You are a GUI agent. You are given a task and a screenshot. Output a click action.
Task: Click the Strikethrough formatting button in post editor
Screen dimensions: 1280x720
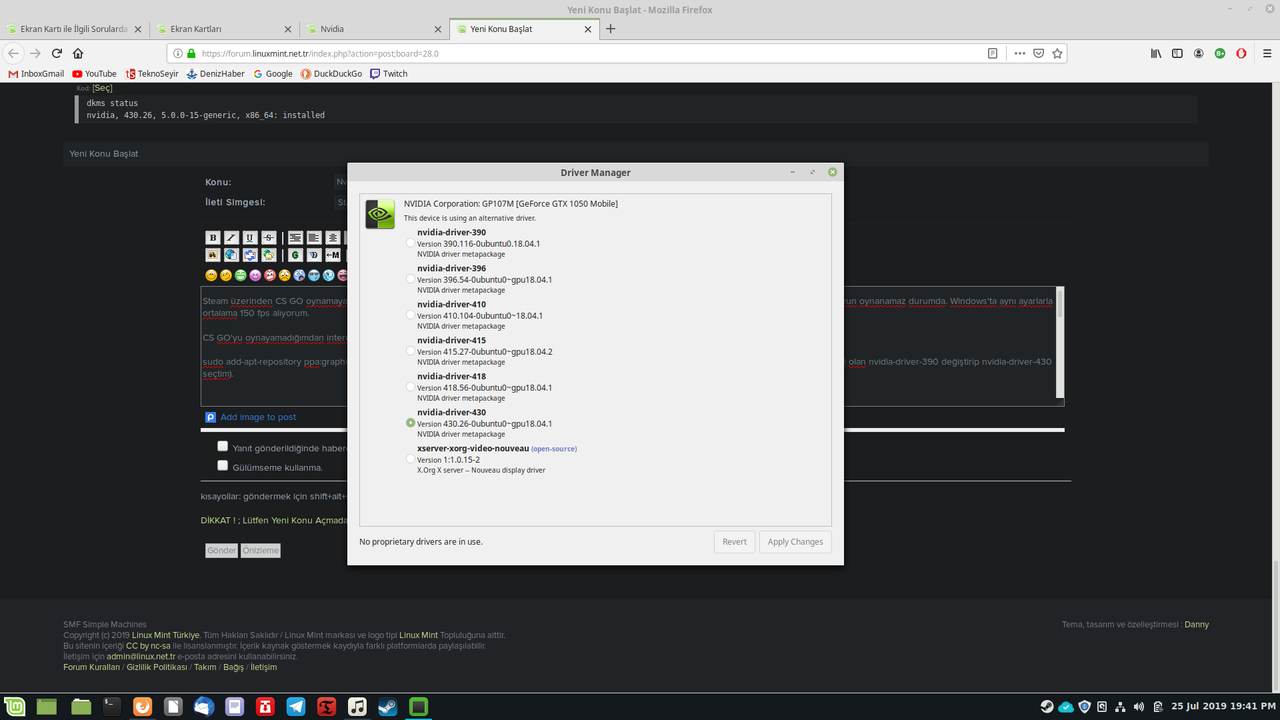(267, 238)
